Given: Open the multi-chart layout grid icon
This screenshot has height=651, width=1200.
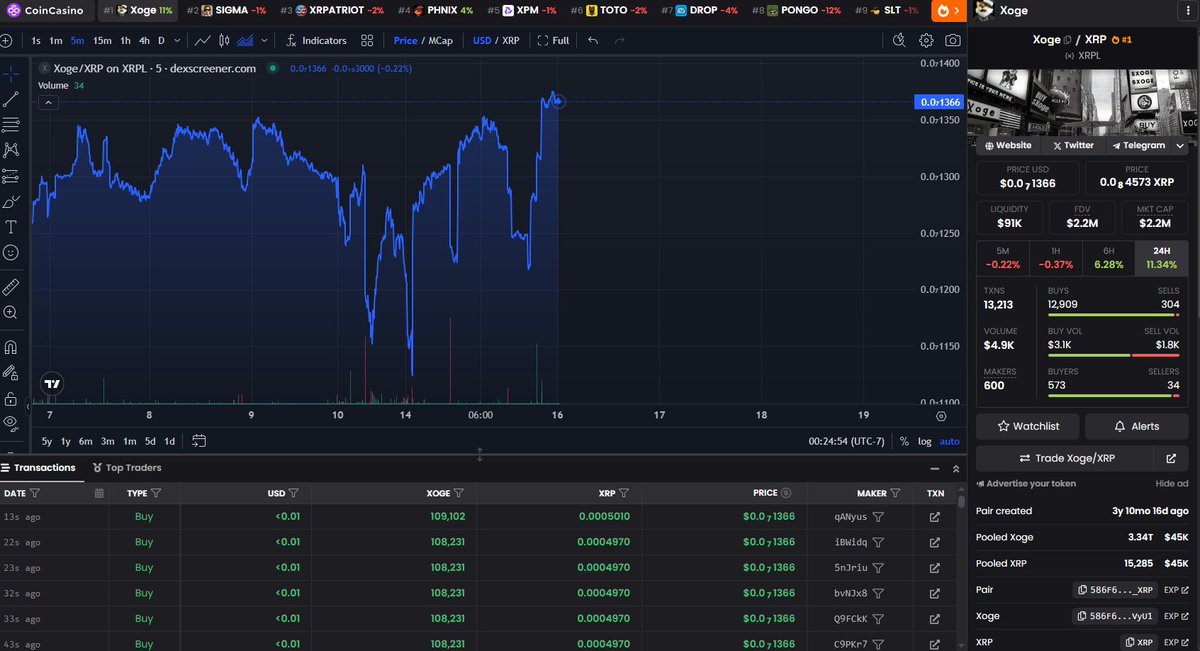Looking at the screenshot, I should pos(368,41).
